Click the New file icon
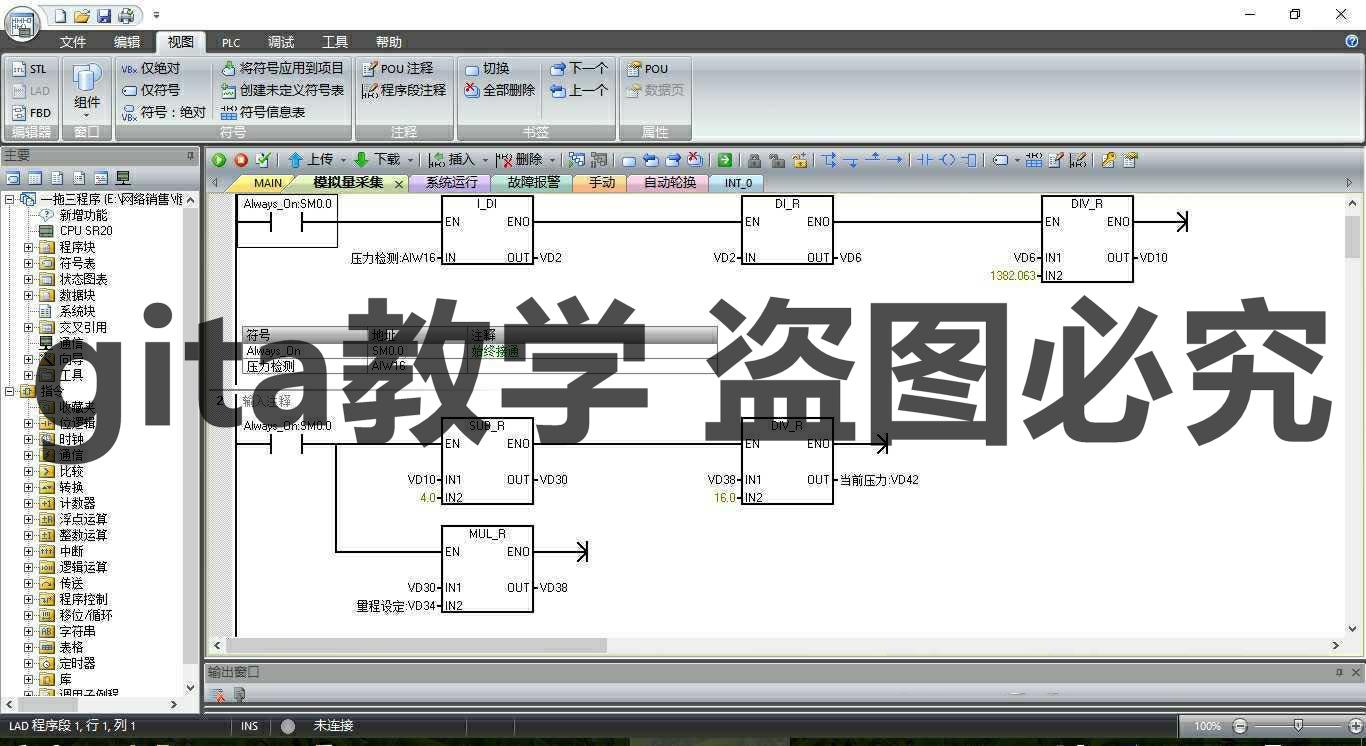1366x746 pixels. [x=60, y=15]
